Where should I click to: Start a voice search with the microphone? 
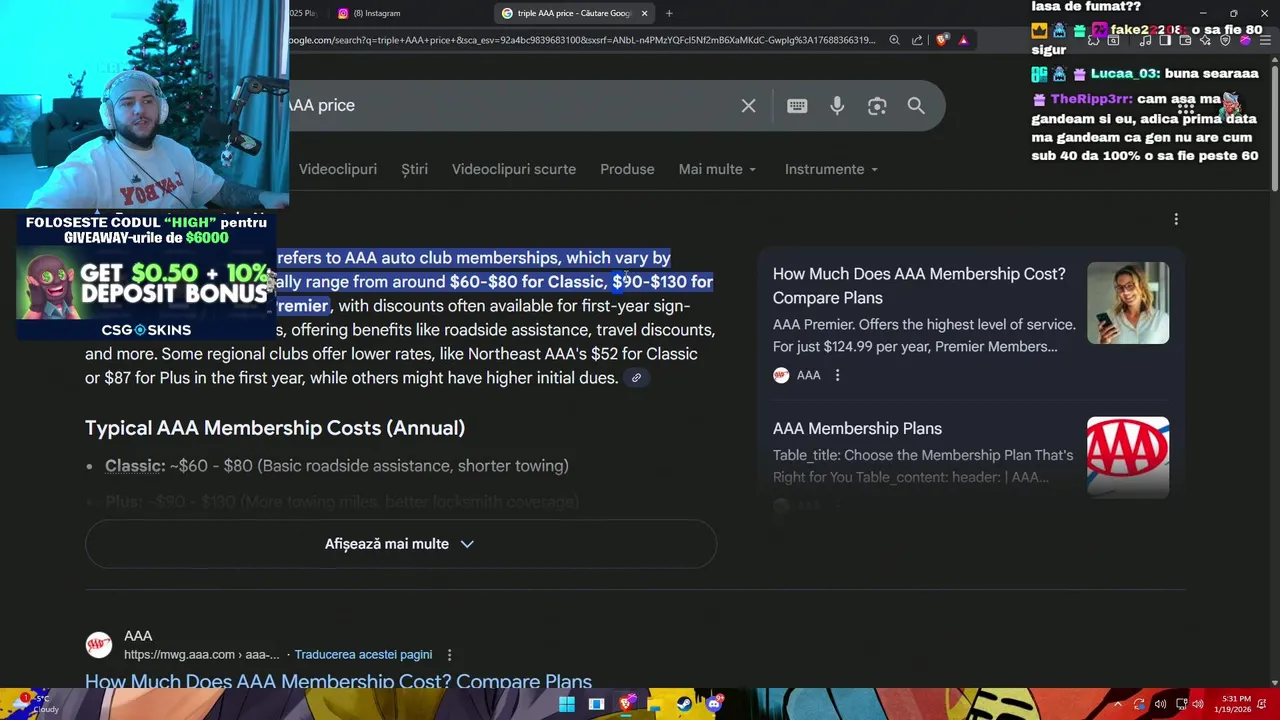tap(837, 105)
